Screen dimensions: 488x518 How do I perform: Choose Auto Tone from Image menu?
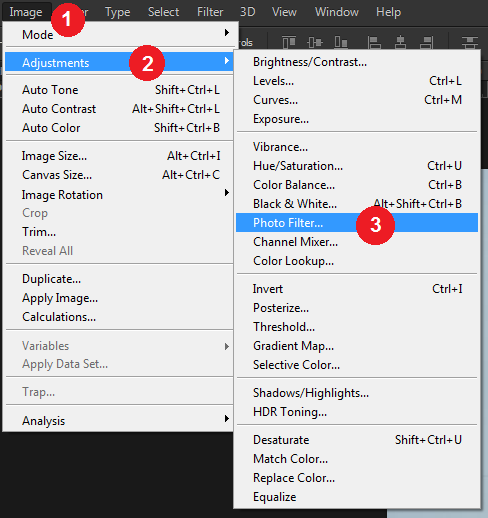tap(119, 90)
